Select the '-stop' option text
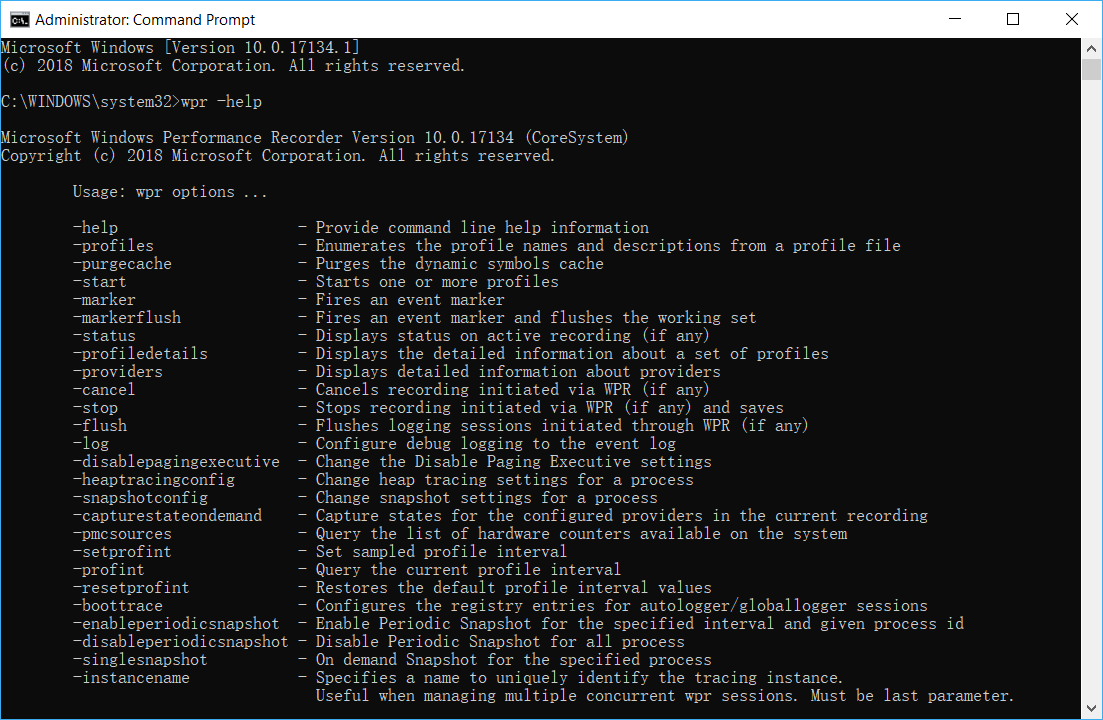This screenshot has width=1103, height=720. pyautogui.click(x=95, y=408)
